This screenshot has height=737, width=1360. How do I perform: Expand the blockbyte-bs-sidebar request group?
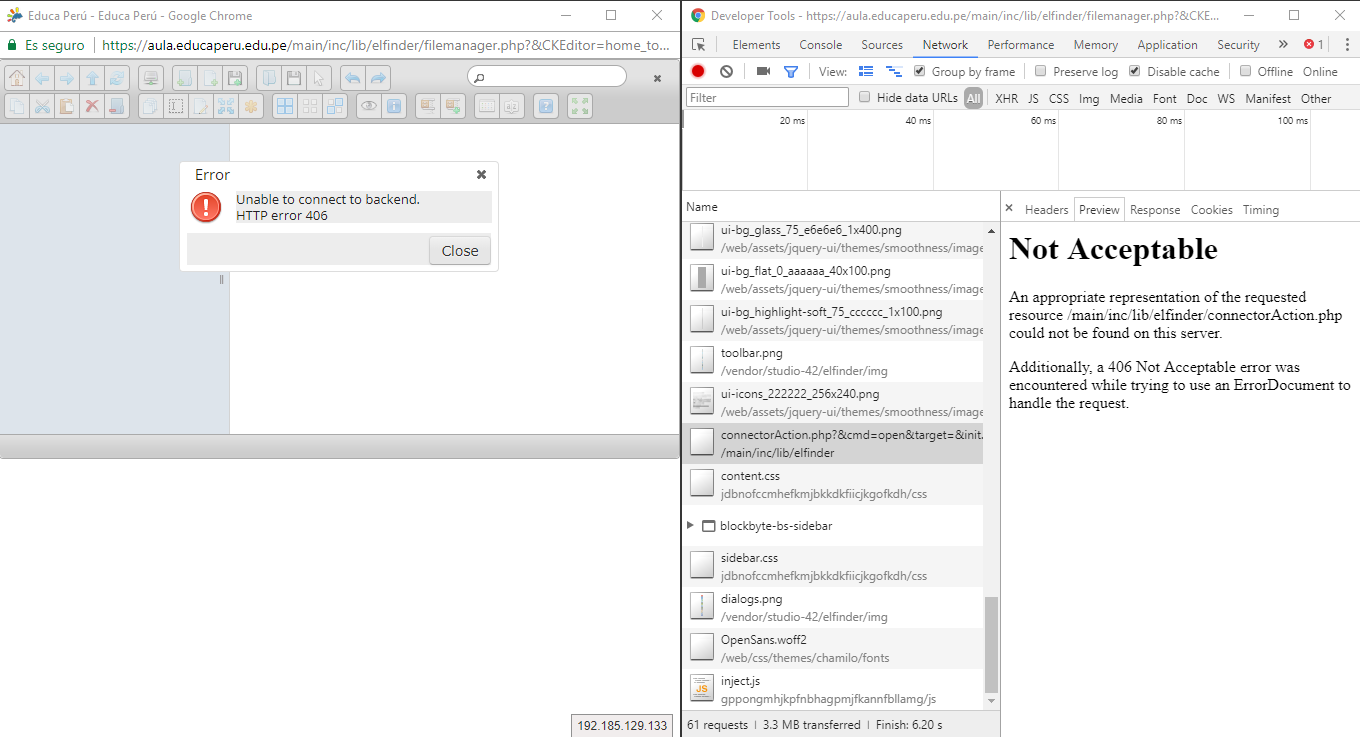pos(690,525)
